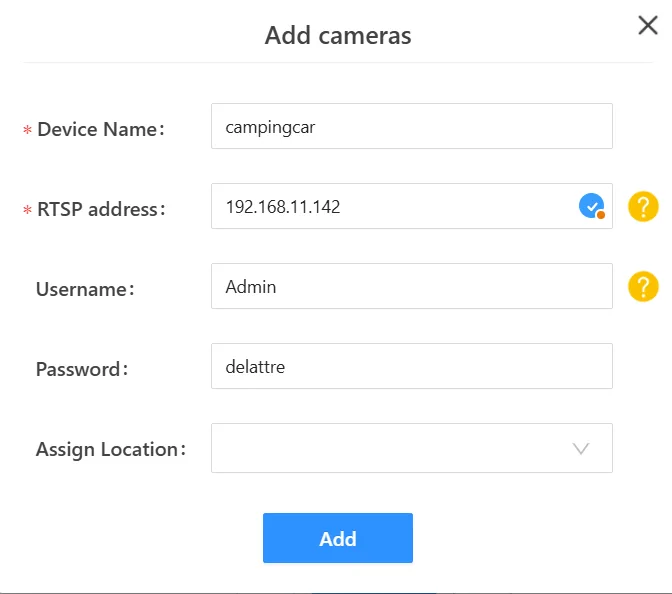Image resolution: width=672 pixels, height=594 pixels.
Task: Expand Assign Location using chevron arrow
Action: (x=581, y=448)
